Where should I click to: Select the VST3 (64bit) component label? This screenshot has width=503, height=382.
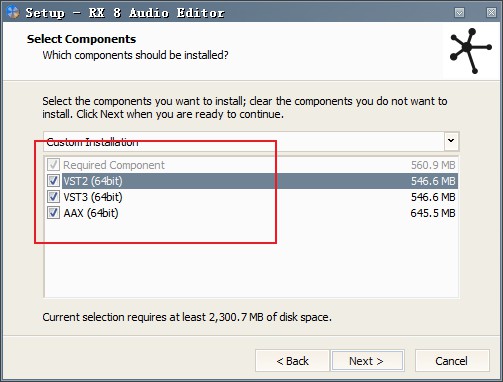coord(93,197)
